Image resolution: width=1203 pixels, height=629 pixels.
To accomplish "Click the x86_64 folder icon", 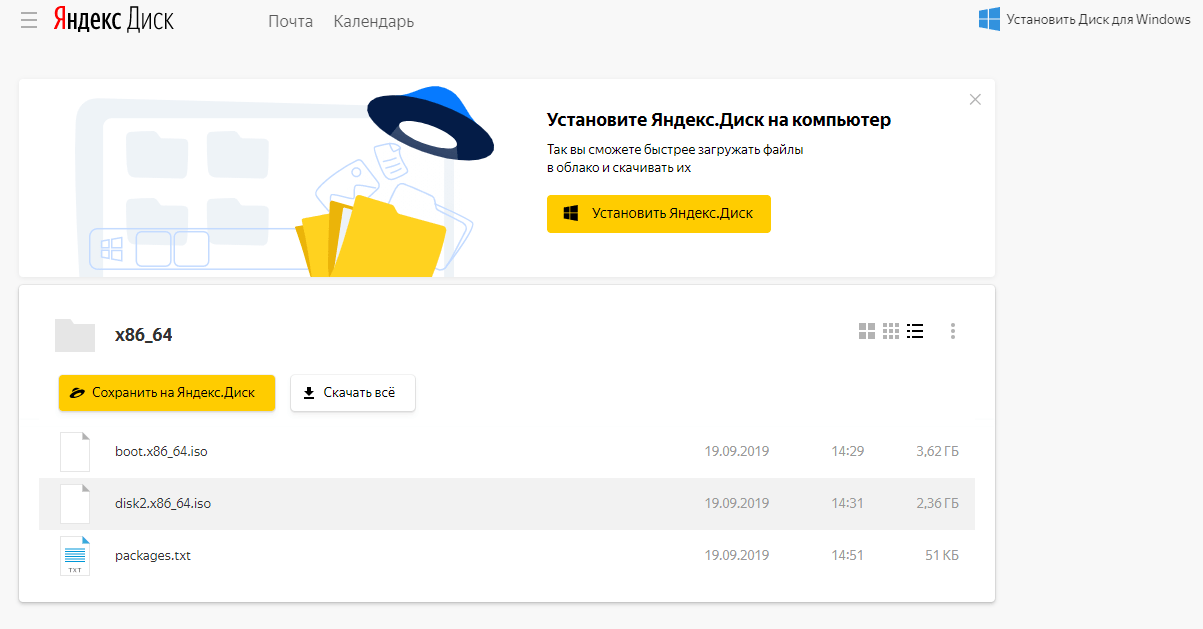I will 74,335.
